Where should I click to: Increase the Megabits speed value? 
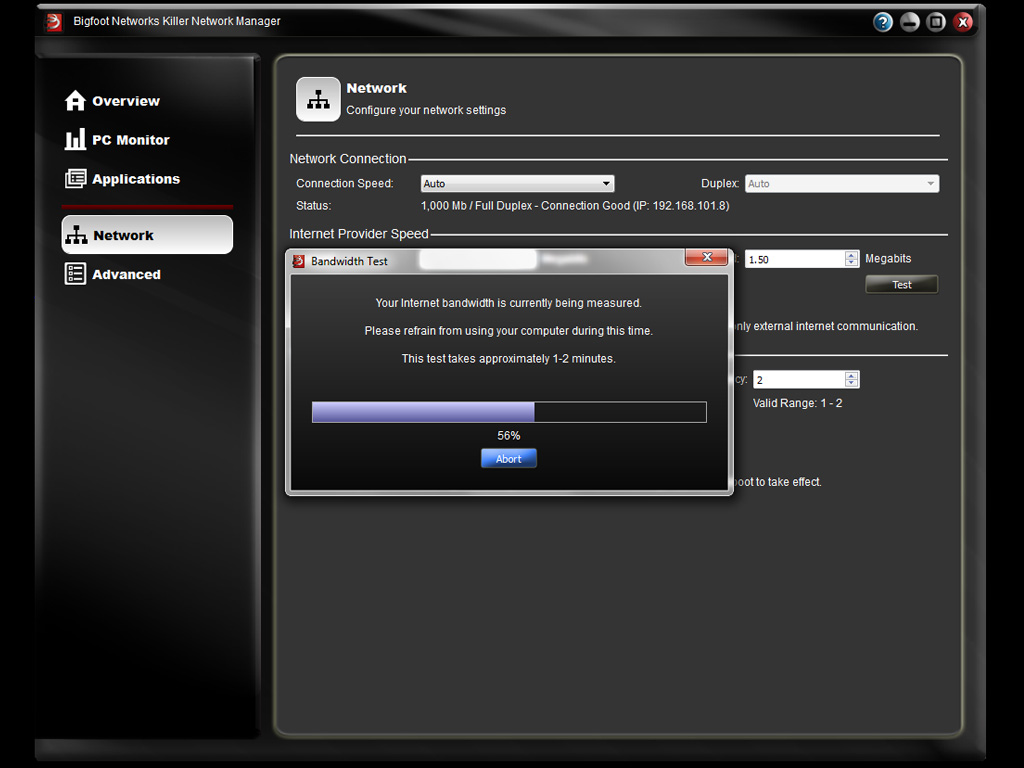(x=851, y=255)
